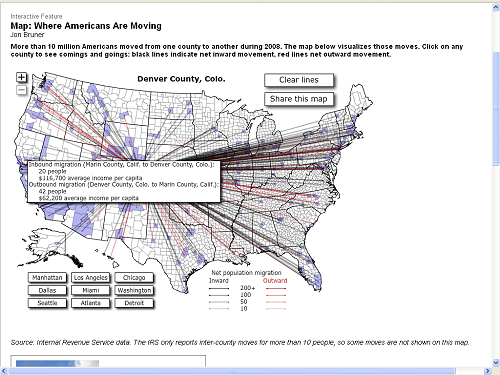Zoom in with the plus icon

(21, 77)
